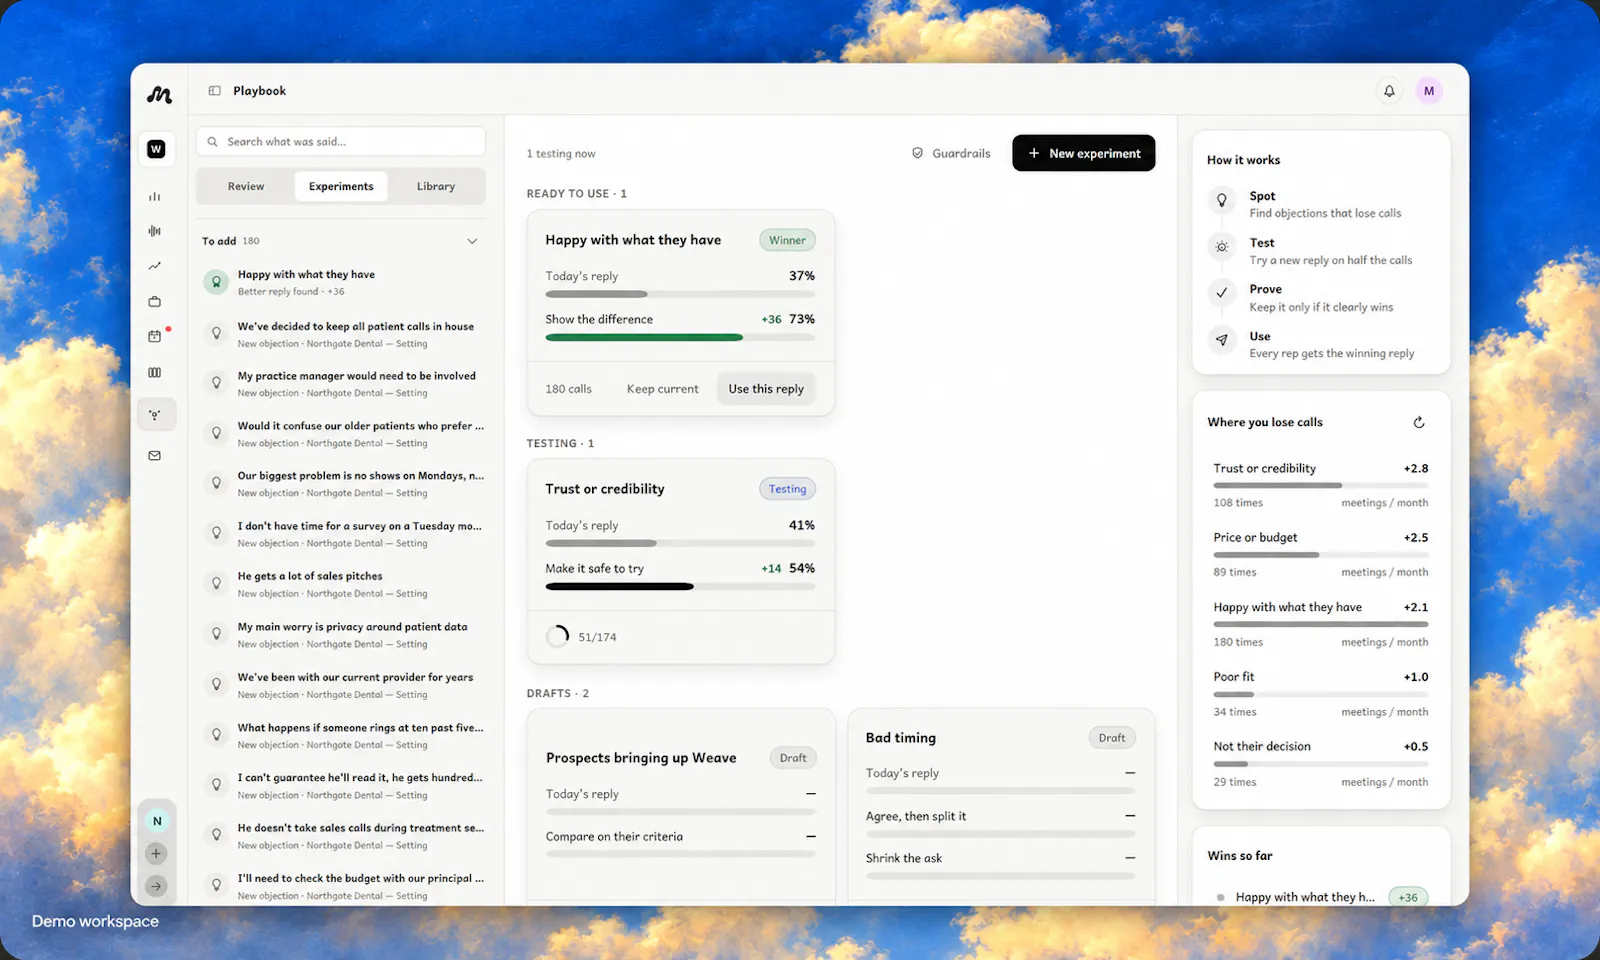Click the Make it safe to try progress bar
The width and height of the screenshot is (1600, 960).
680,587
